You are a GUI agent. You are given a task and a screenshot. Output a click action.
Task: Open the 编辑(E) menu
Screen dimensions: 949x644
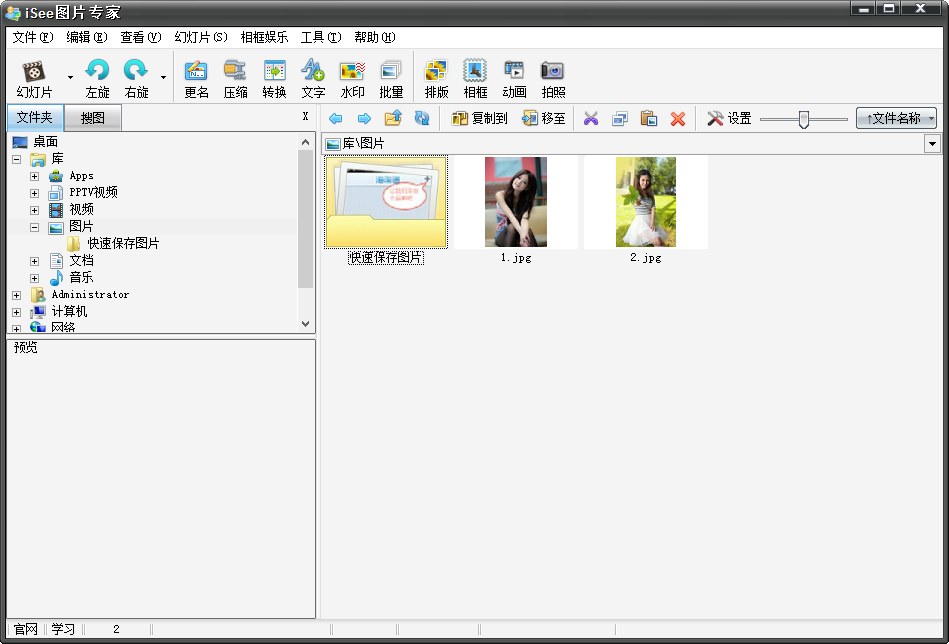(x=87, y=38)
